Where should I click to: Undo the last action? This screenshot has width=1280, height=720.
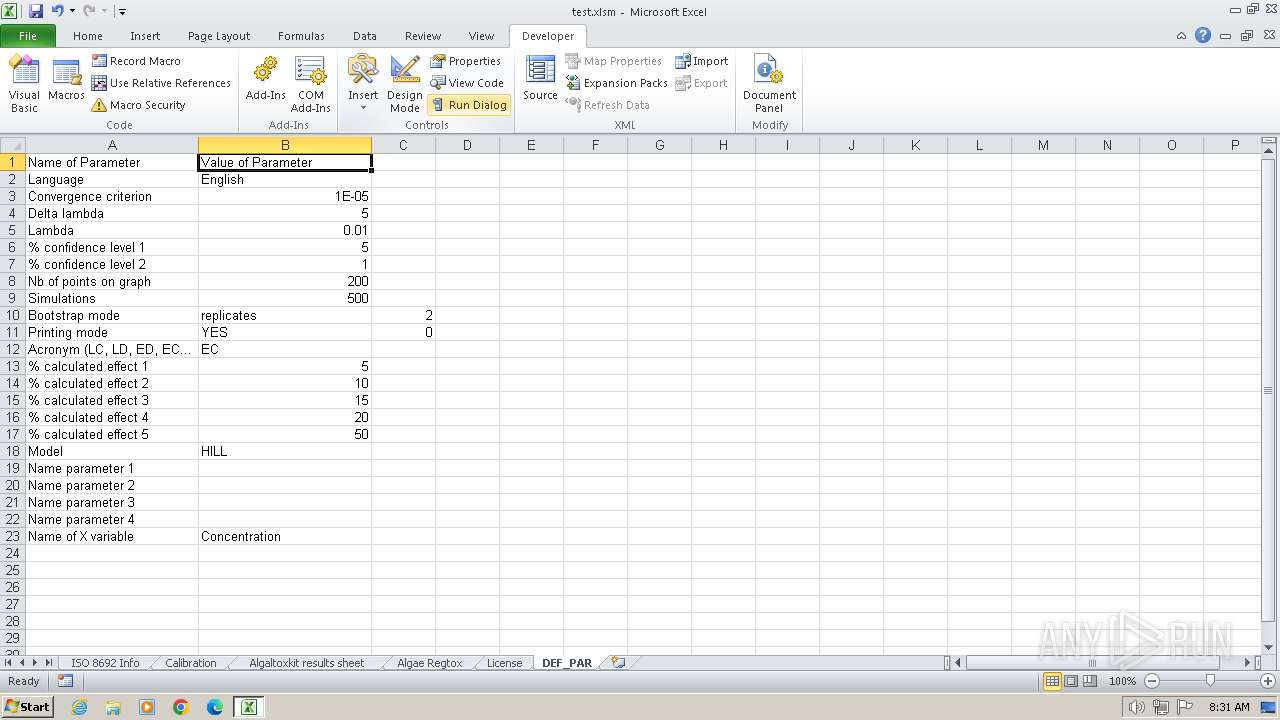point(57,11)
